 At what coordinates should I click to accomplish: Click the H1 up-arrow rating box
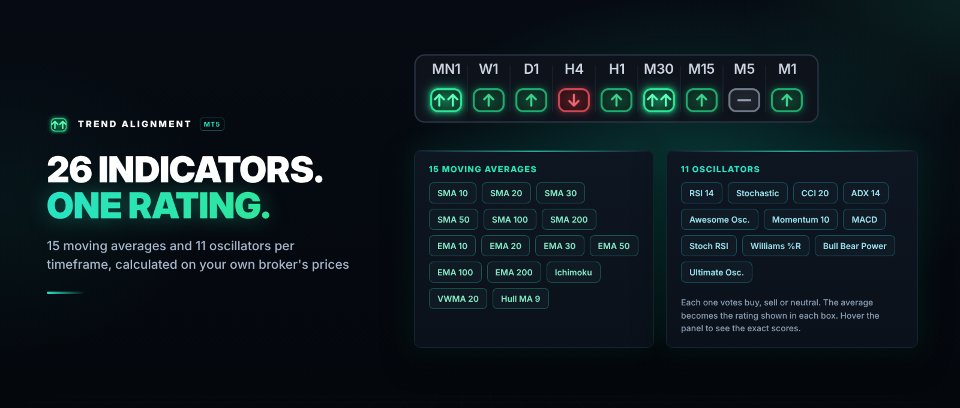coord(617,100)
